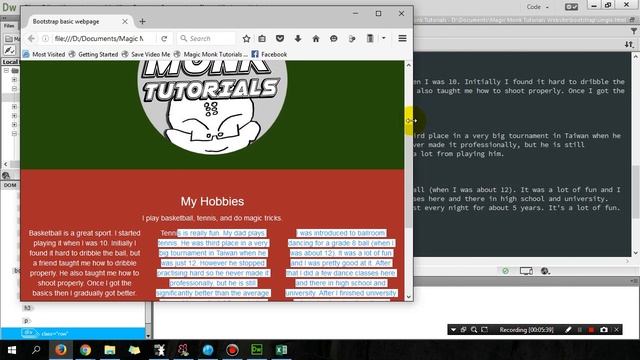
Task: Click the recorder region select icon
Action: [484, 330]
